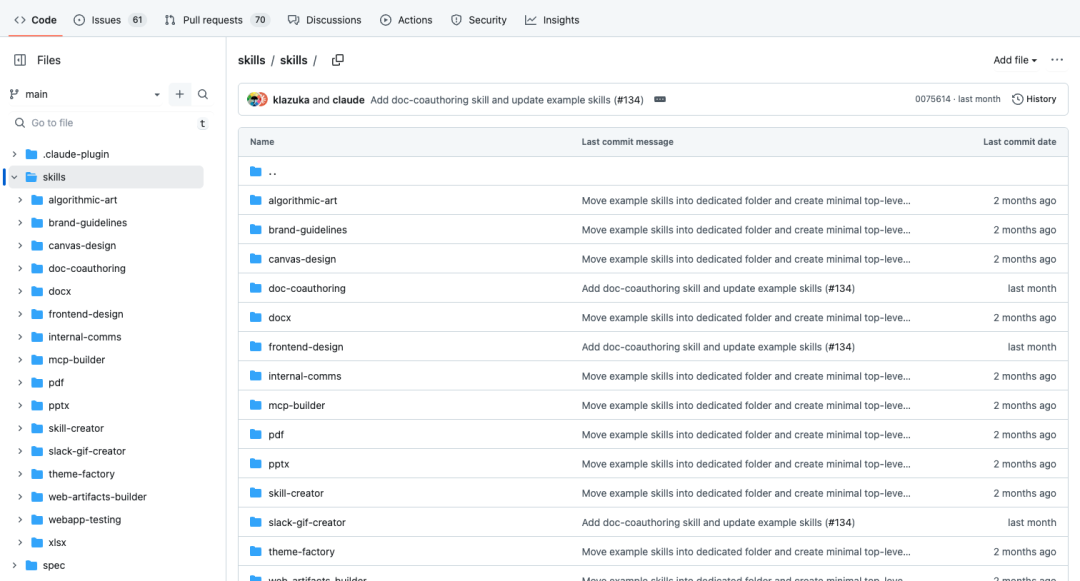This screenshot has height=581, width=1080.
Task: Open the main branch dropdown
Action: 85,94
